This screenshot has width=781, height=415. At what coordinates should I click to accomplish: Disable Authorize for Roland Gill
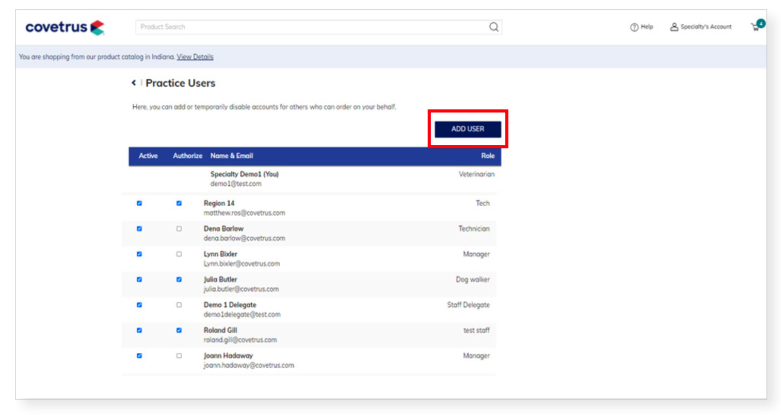tap(179, 330)
